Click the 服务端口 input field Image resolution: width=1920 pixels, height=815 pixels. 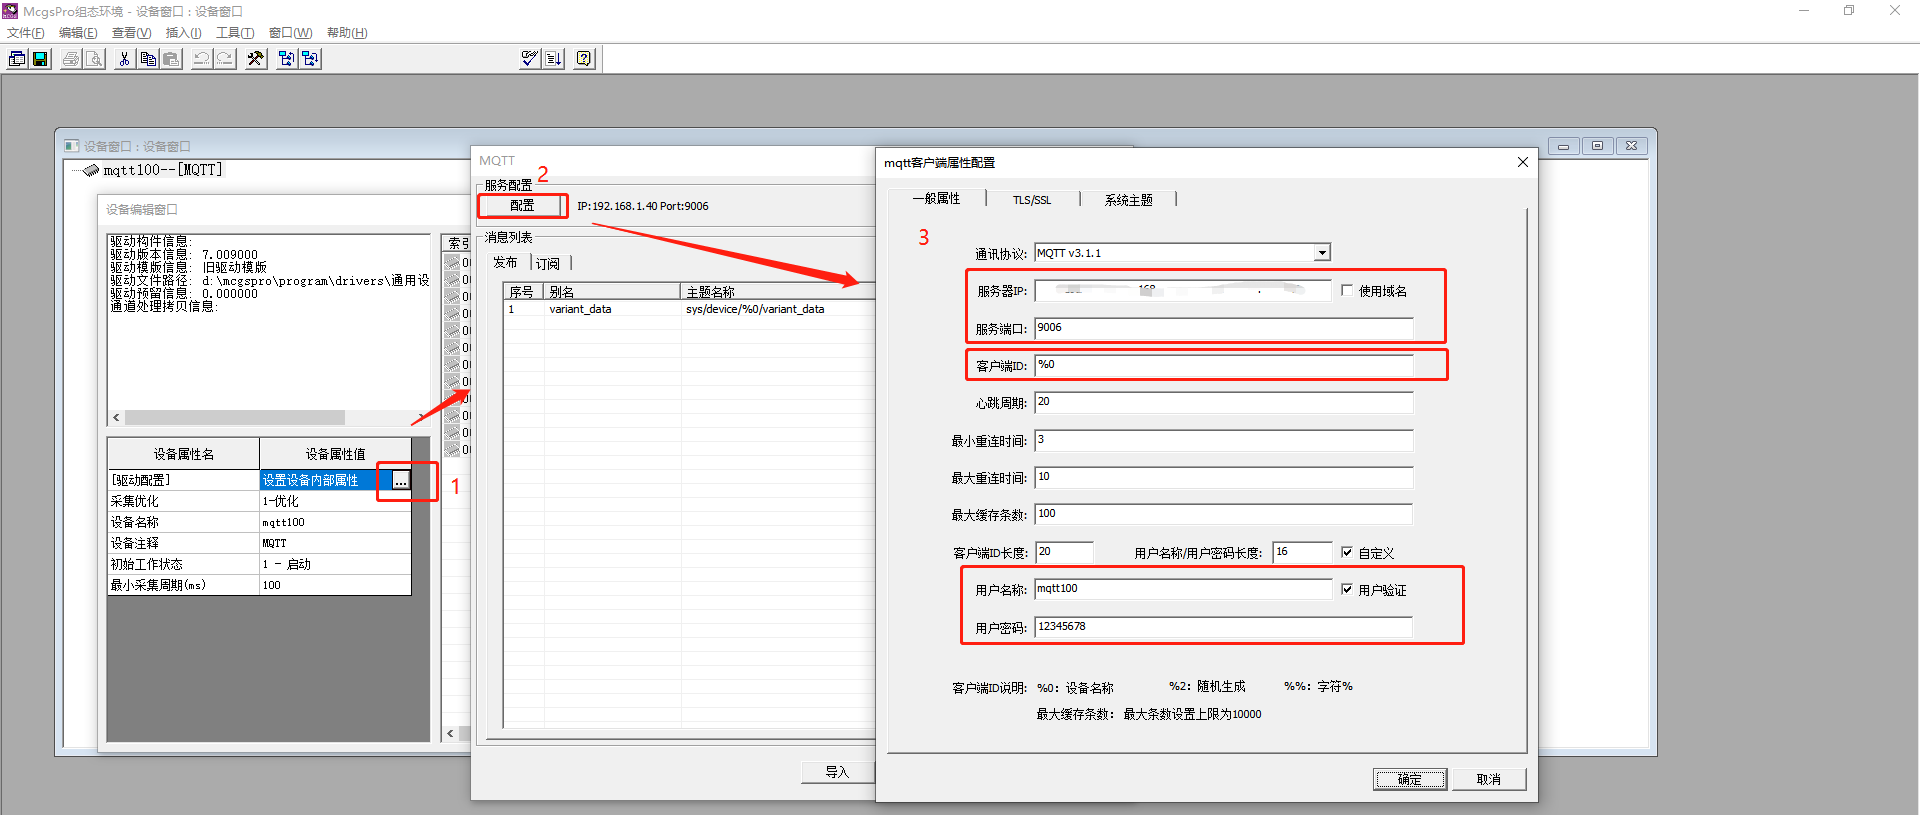1223,328
